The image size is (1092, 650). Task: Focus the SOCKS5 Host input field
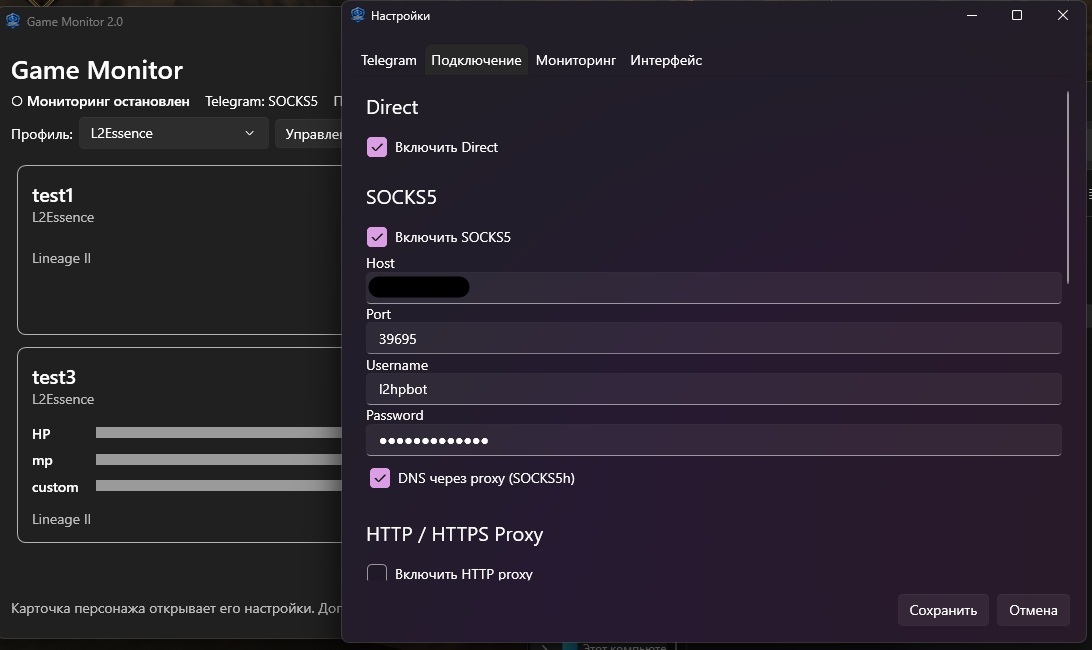pos(714,287)
